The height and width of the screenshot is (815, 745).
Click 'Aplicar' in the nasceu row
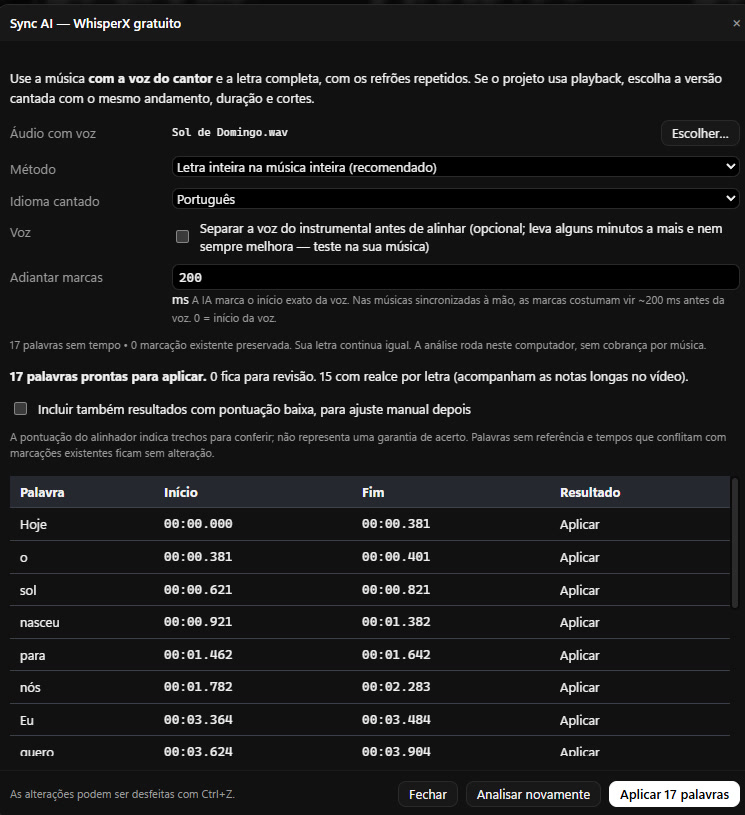point(580,622)
